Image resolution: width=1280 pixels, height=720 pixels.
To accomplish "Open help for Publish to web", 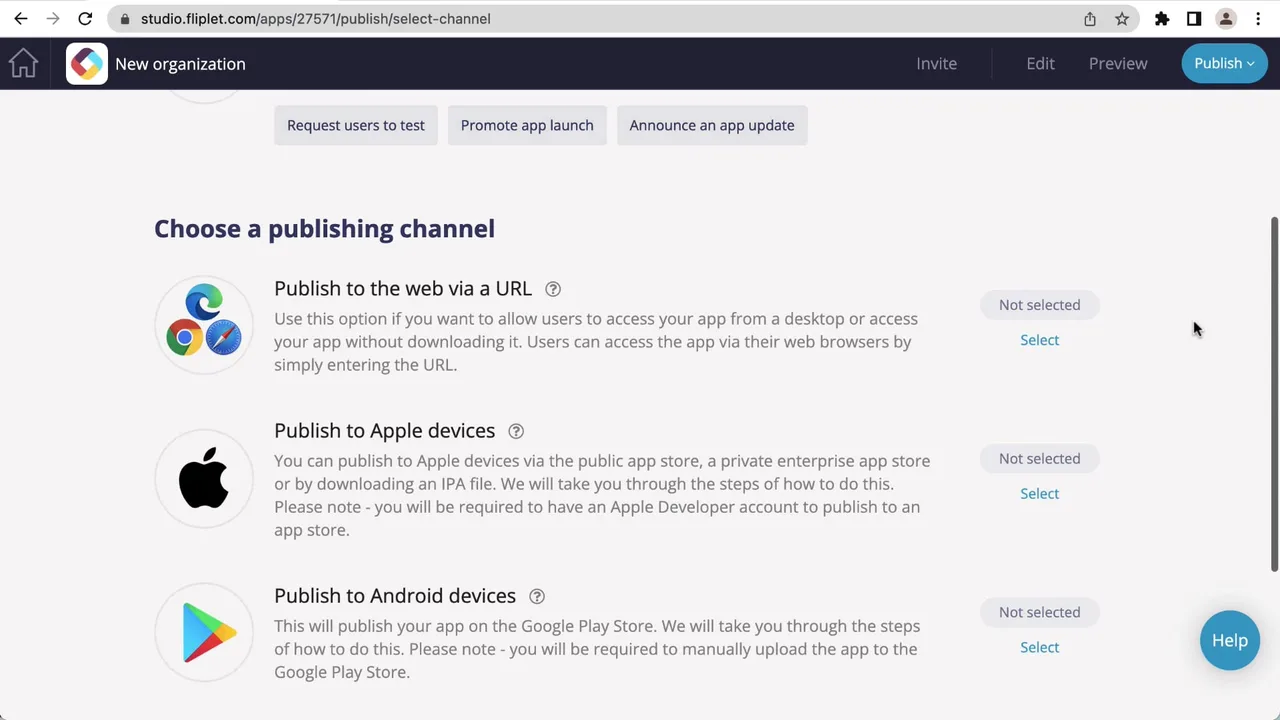I will (553, 289).
